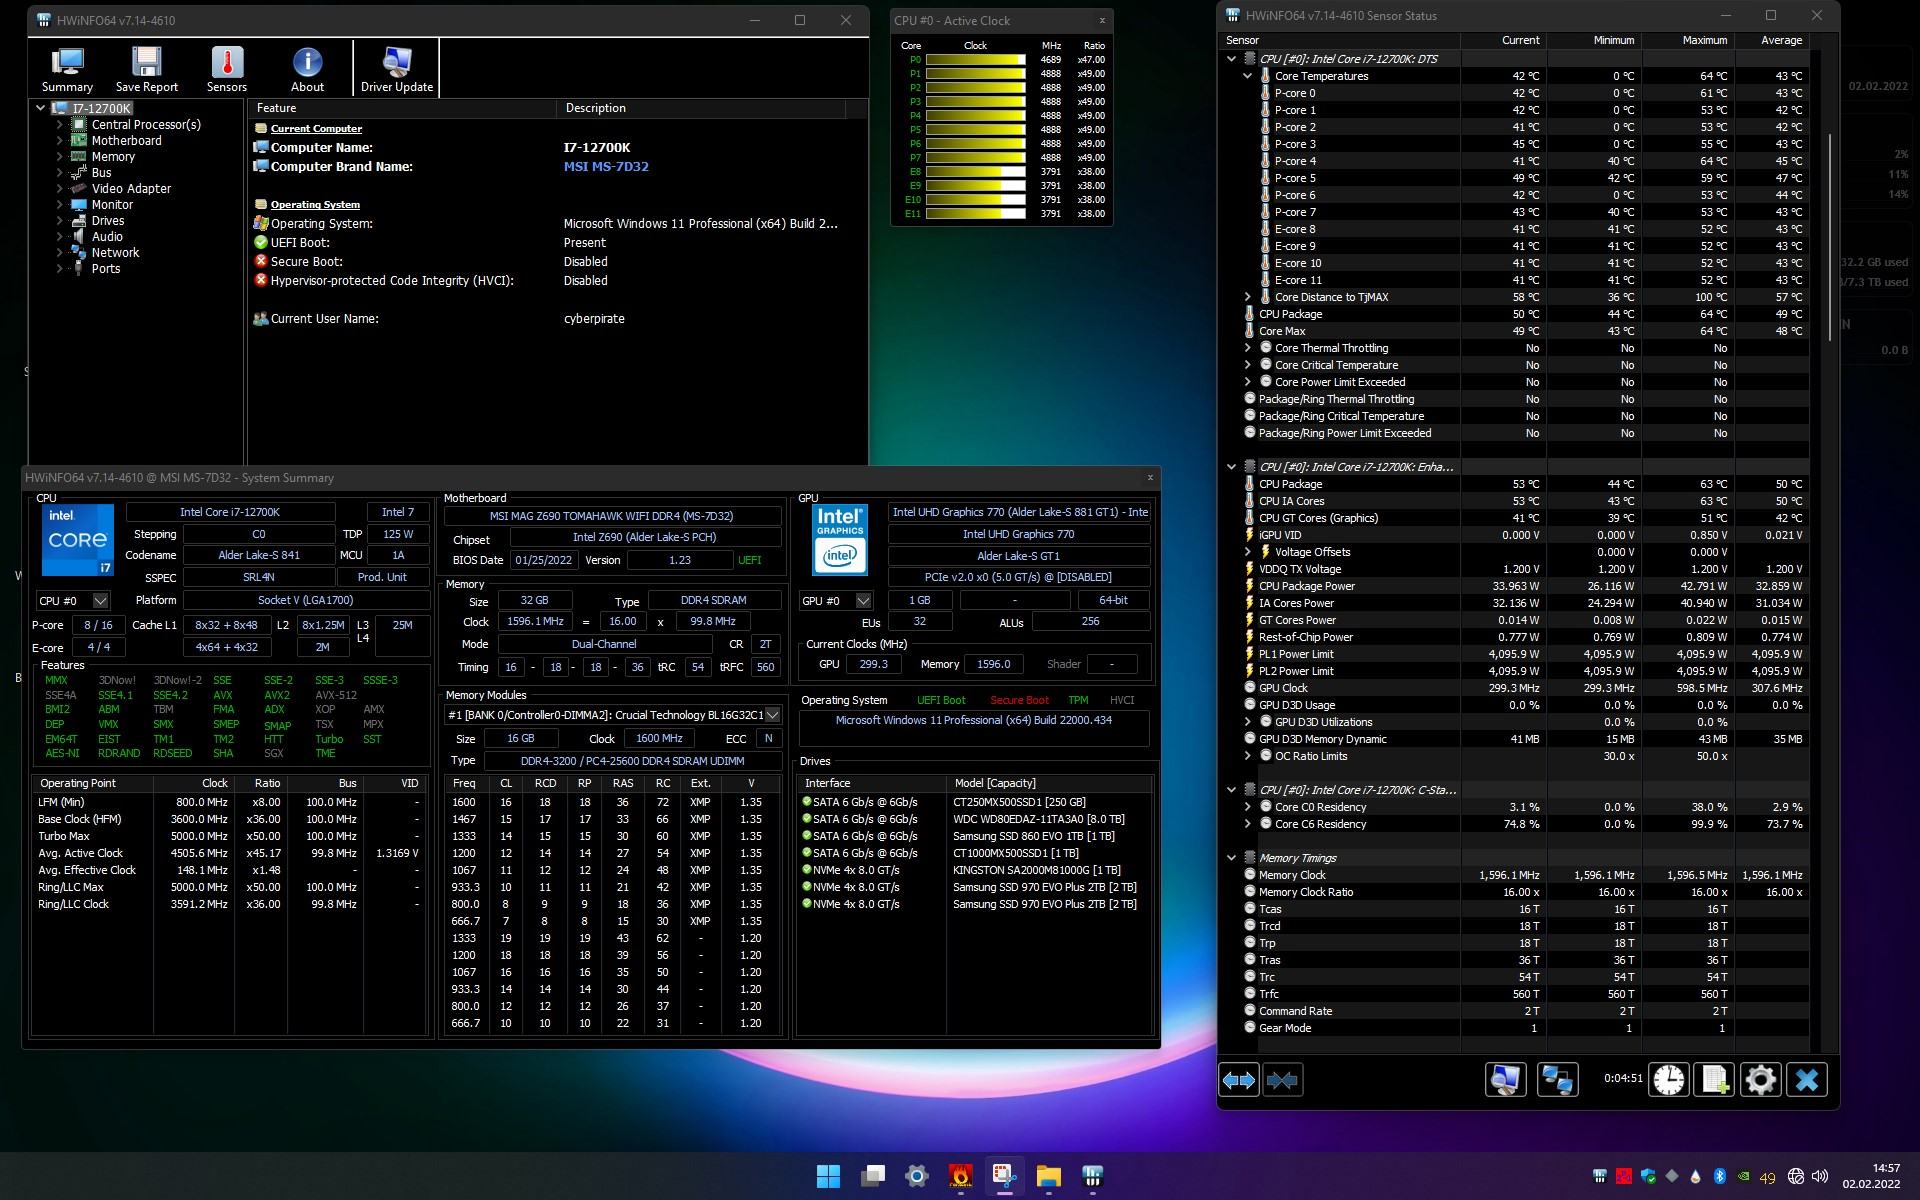Open File Explorer on the taskbar
Viewport: 1920px width, 1200px height.
click(x=1048, y=1176)
